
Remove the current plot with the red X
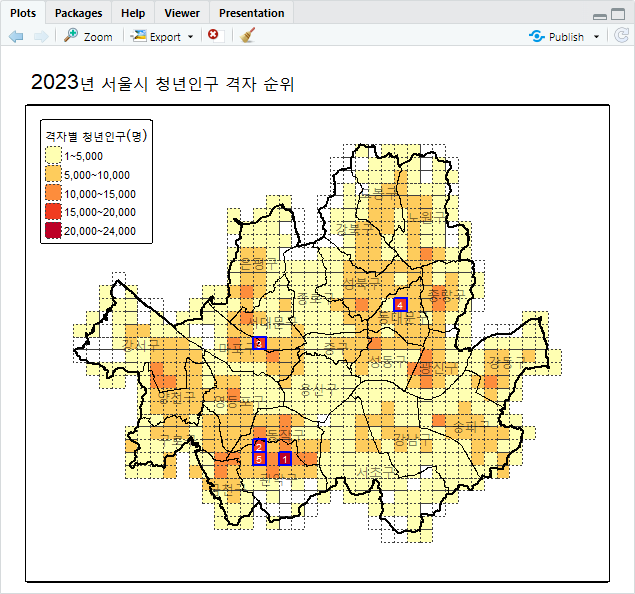pyautogui.click(x=213, y=35)
